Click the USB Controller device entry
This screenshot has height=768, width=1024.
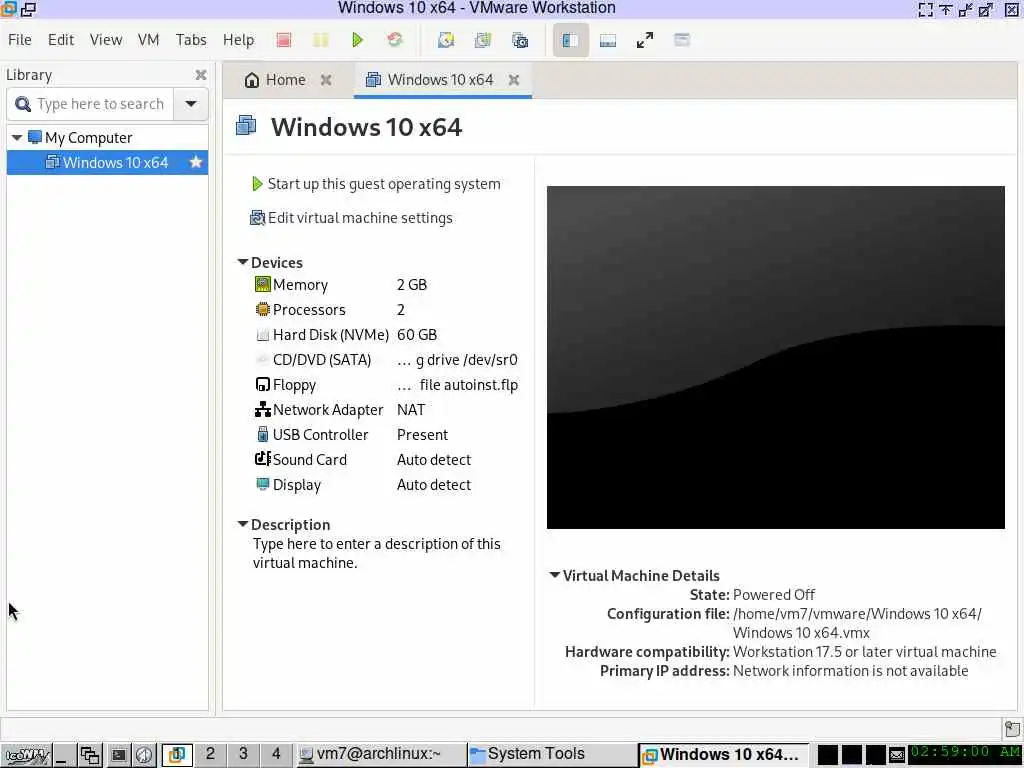[x=312, y=435]
